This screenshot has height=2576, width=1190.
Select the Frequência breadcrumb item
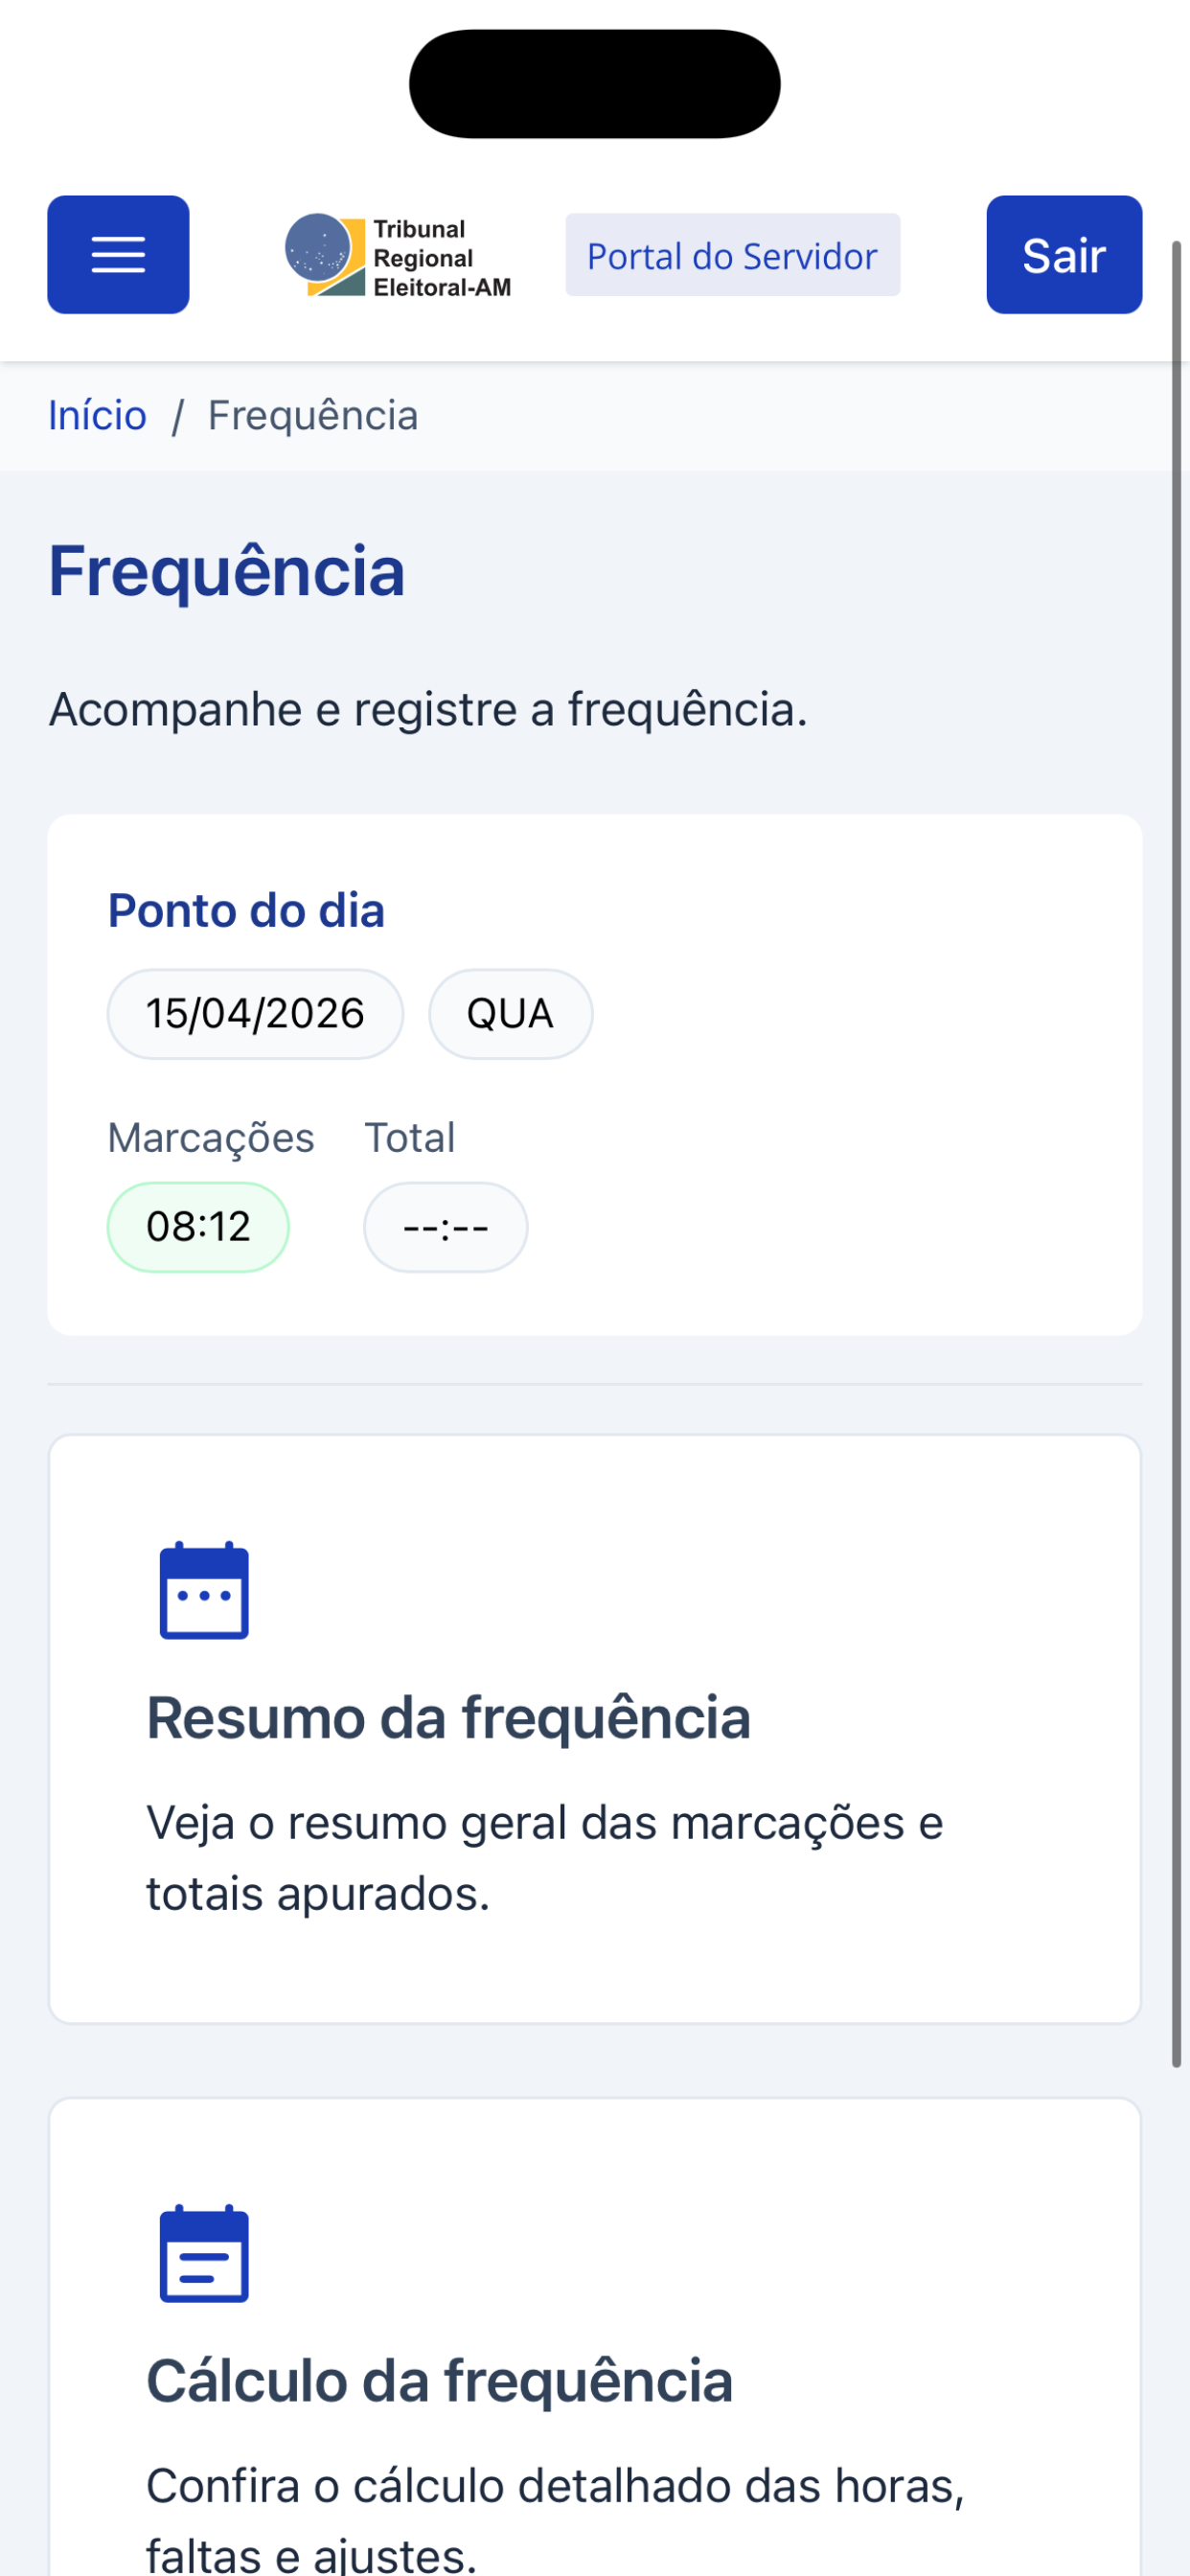tap(313, 416)
